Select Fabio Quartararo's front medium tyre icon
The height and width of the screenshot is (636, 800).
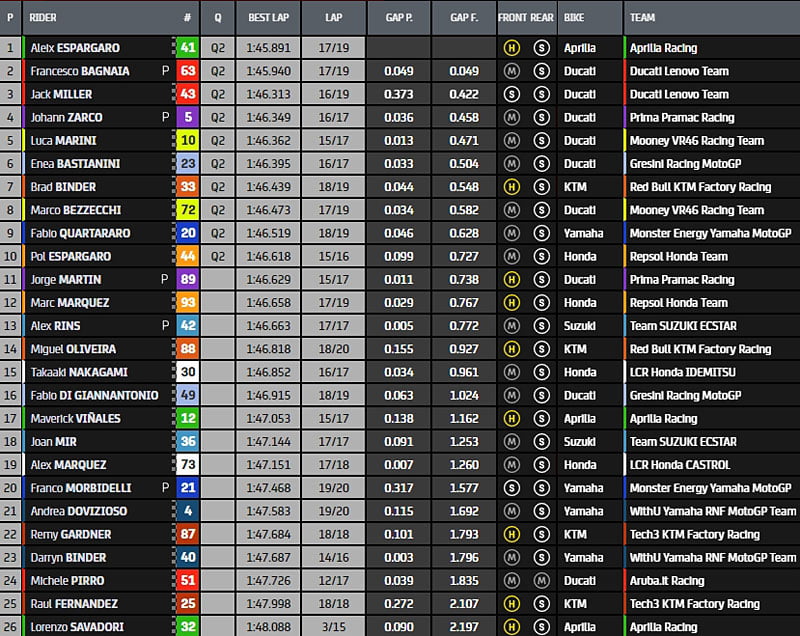tap(511, 233)
